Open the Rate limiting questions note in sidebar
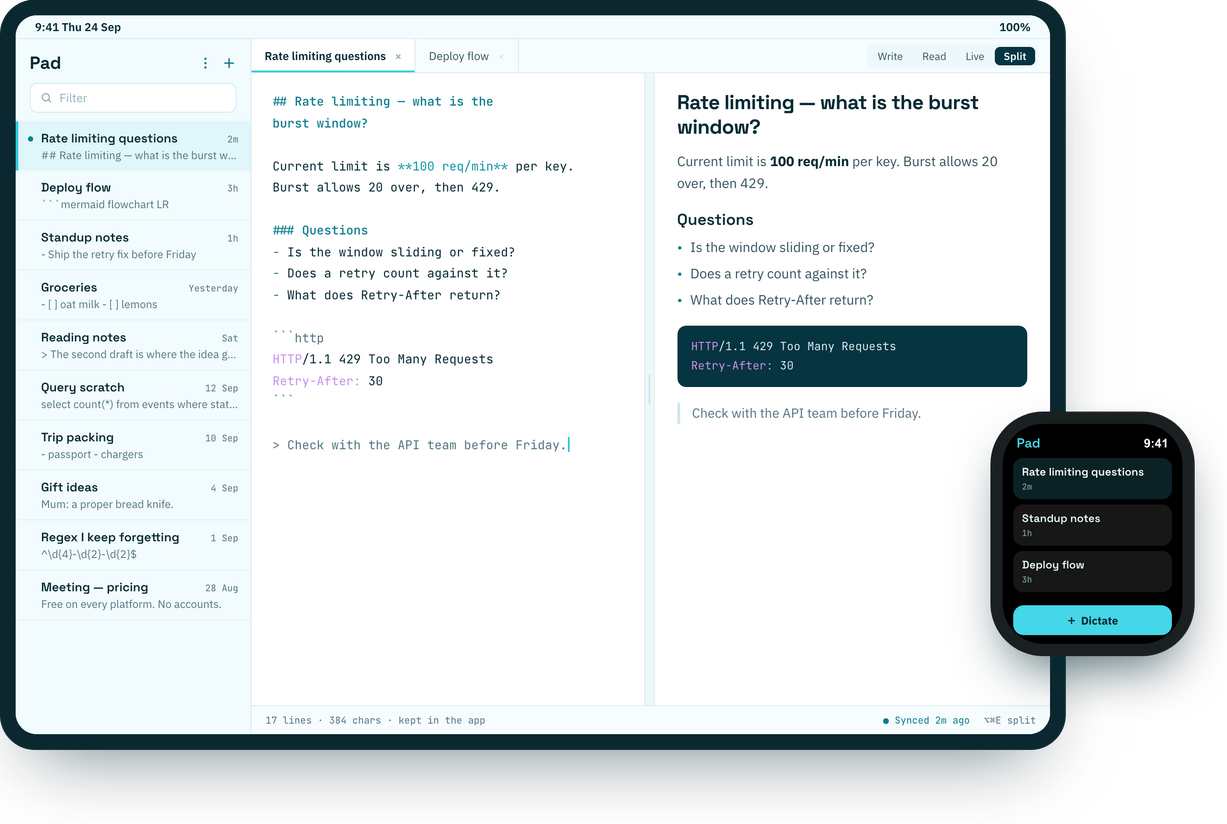This screenshot has height=824, width=1227. (134, 146)
